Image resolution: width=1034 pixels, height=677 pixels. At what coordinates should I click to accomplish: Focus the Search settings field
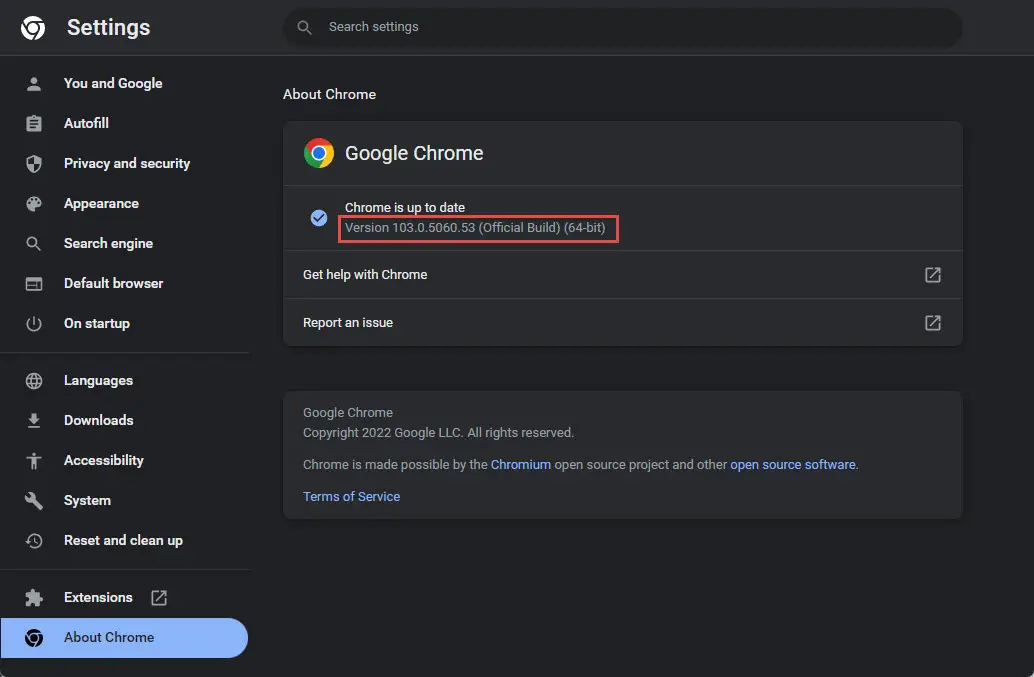(x=623, y=27)
